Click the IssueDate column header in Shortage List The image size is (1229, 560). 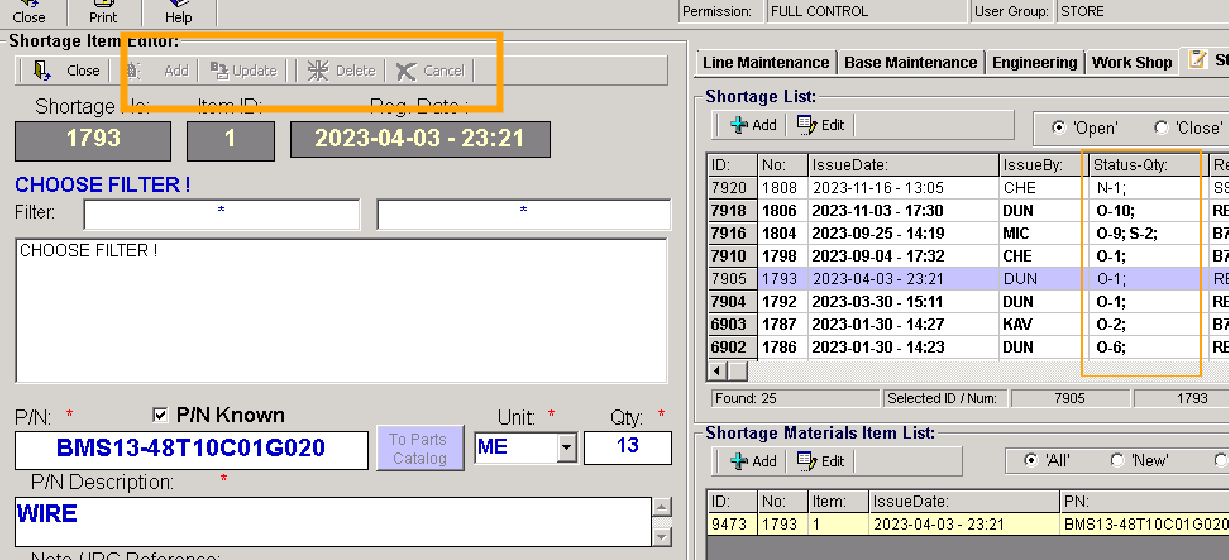click(903, 164)
